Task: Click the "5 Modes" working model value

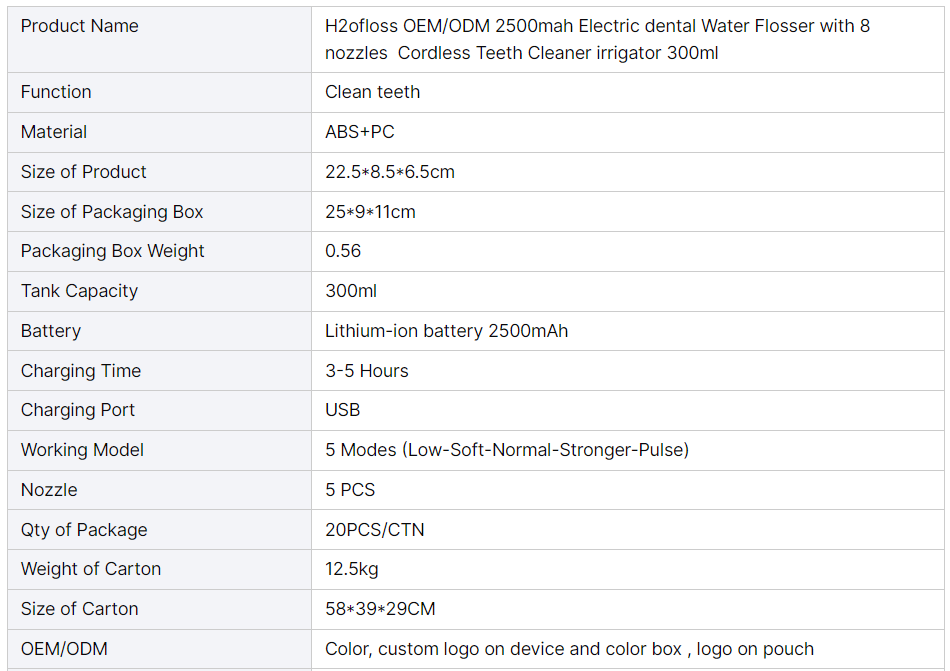Action: pos(507,450)
